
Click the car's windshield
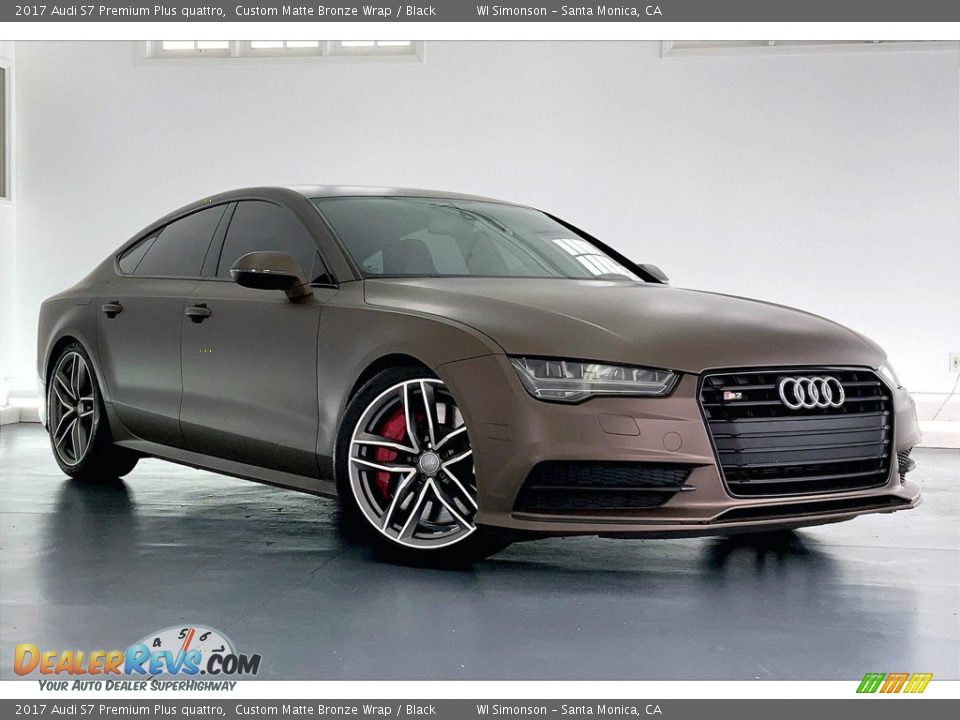coord(470,240)
